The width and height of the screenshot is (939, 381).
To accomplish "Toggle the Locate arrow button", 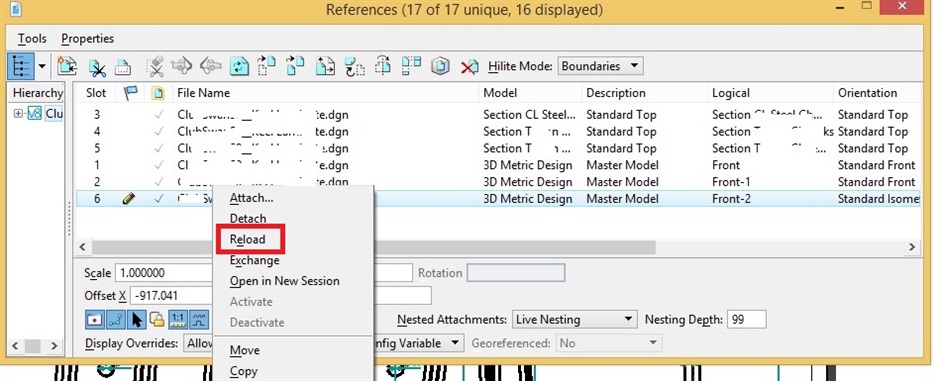I will [x=137, y=320].
